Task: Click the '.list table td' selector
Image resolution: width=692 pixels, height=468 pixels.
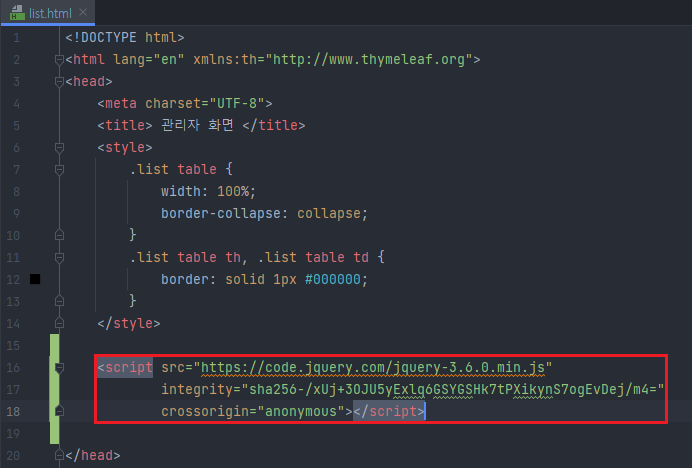Action: [x=313, y=257]
